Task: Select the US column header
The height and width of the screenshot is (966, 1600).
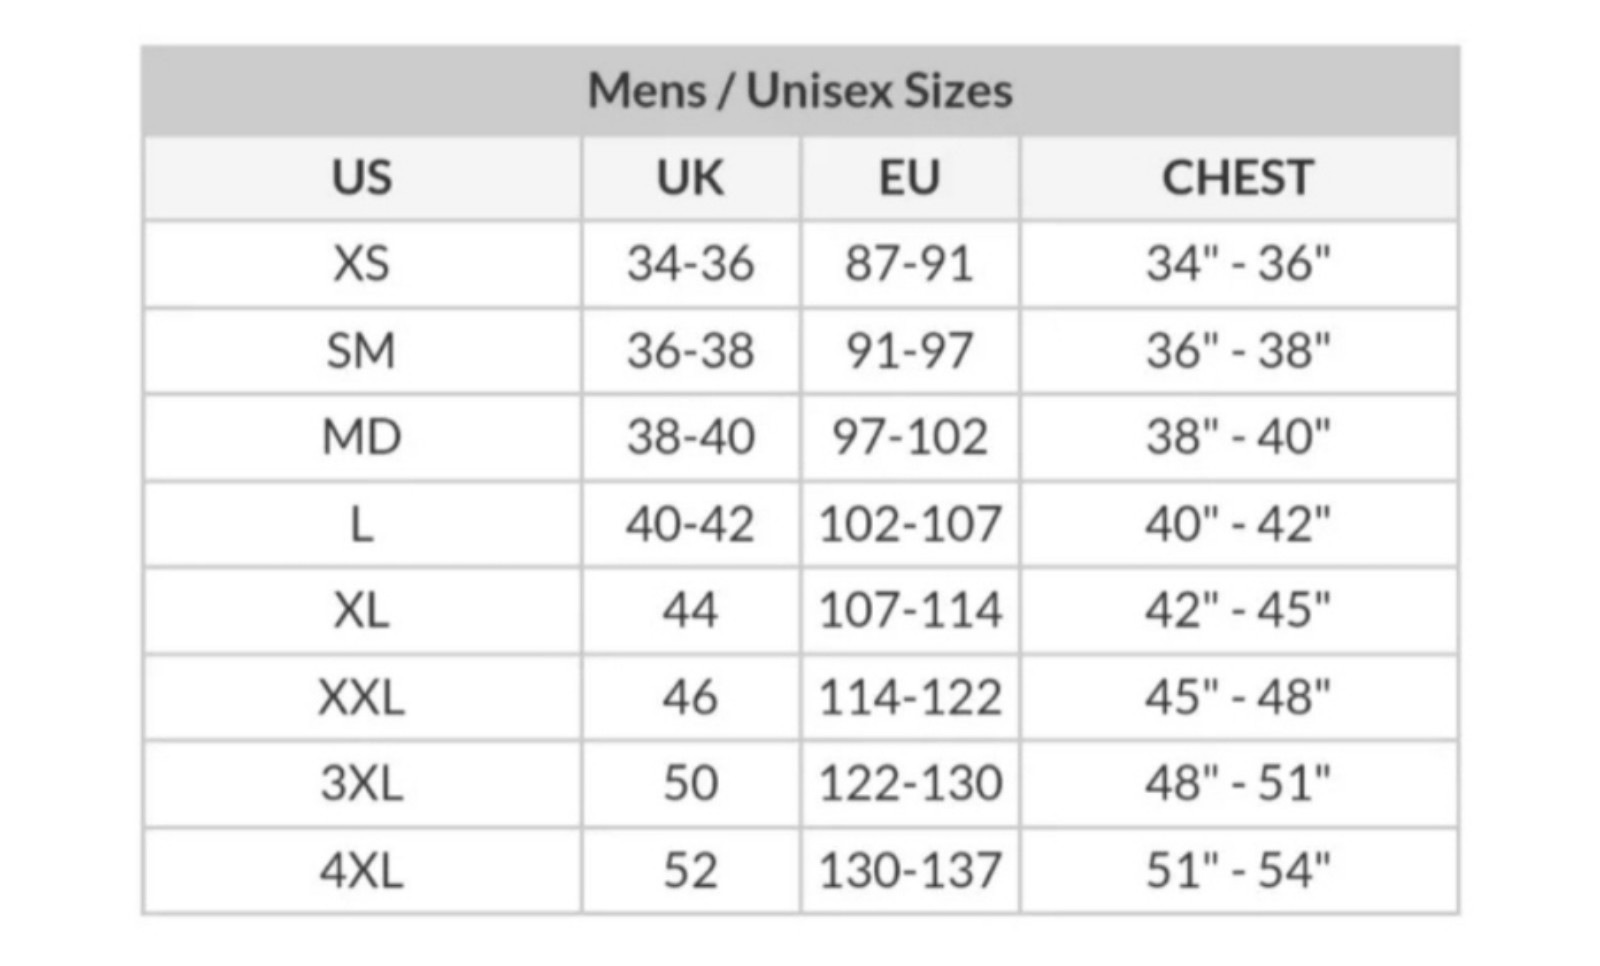Action: (362, 178)
